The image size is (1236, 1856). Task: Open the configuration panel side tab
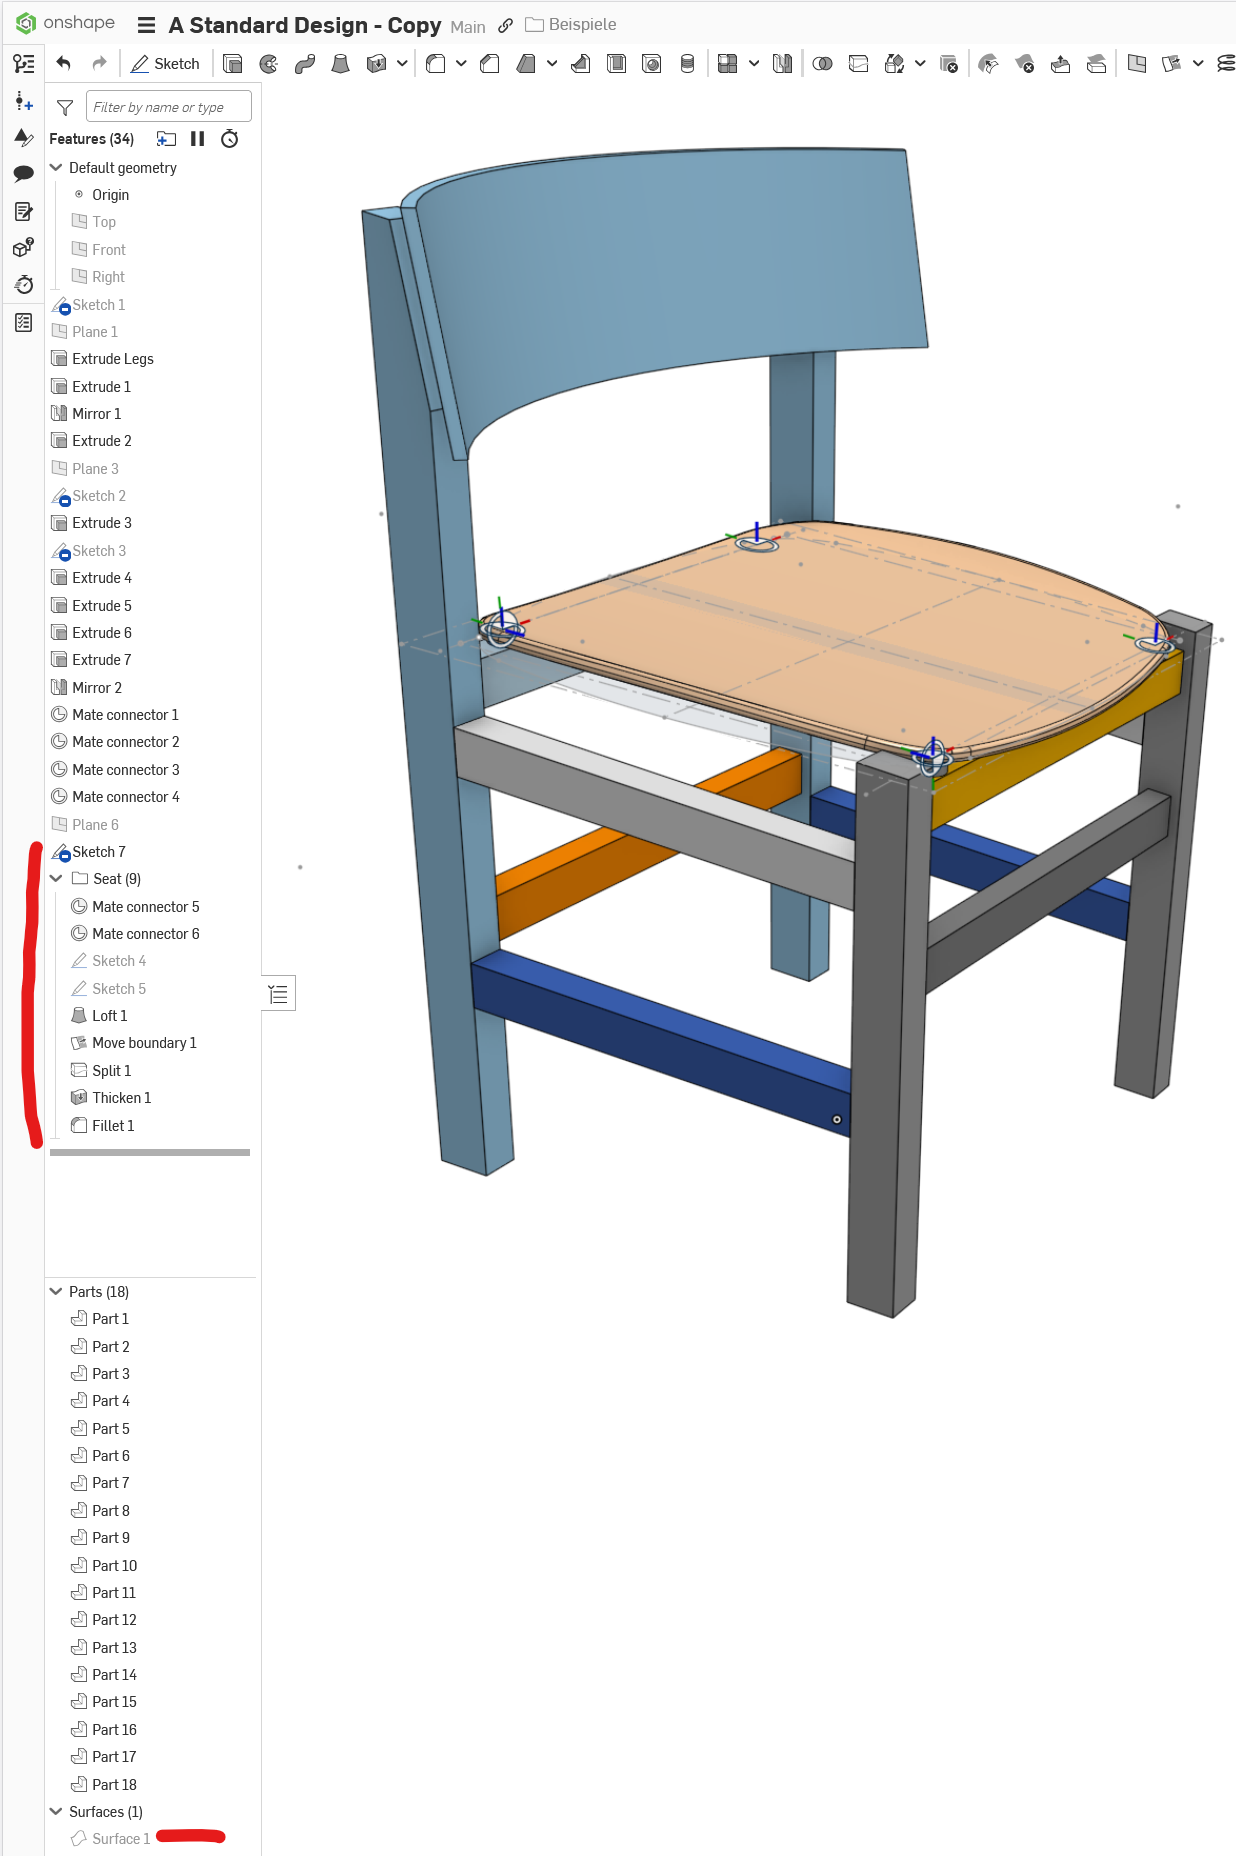pyautogui.click(x=279, y=994)
